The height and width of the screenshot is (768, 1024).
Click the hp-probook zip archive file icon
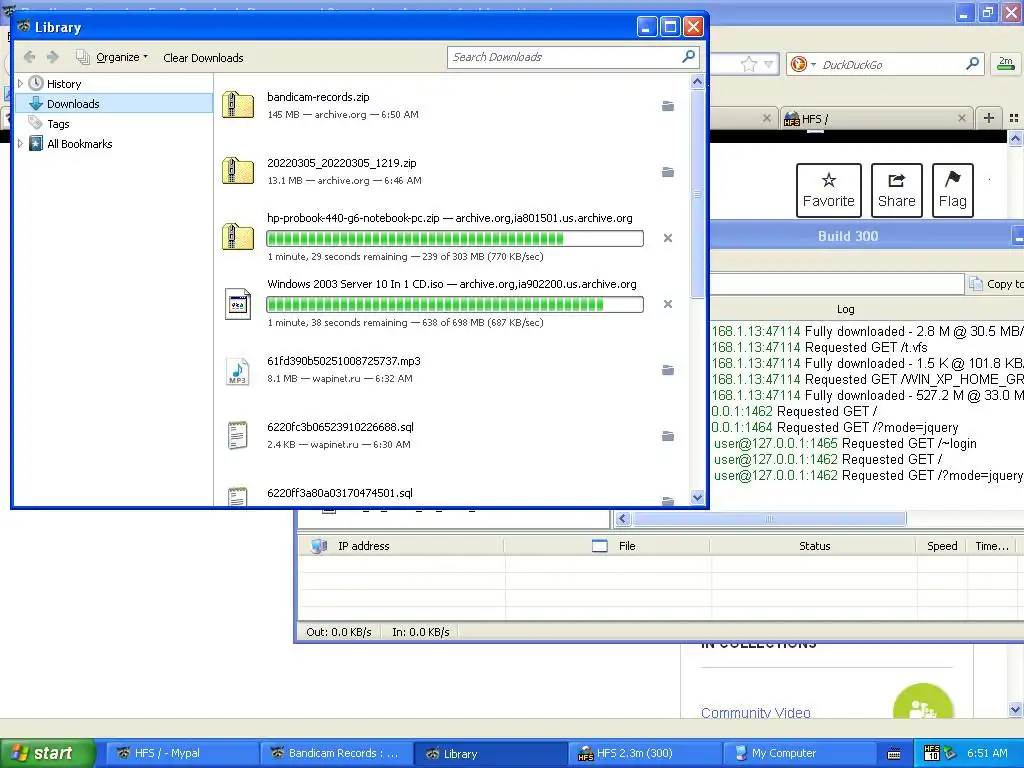(x=238, y=237)
